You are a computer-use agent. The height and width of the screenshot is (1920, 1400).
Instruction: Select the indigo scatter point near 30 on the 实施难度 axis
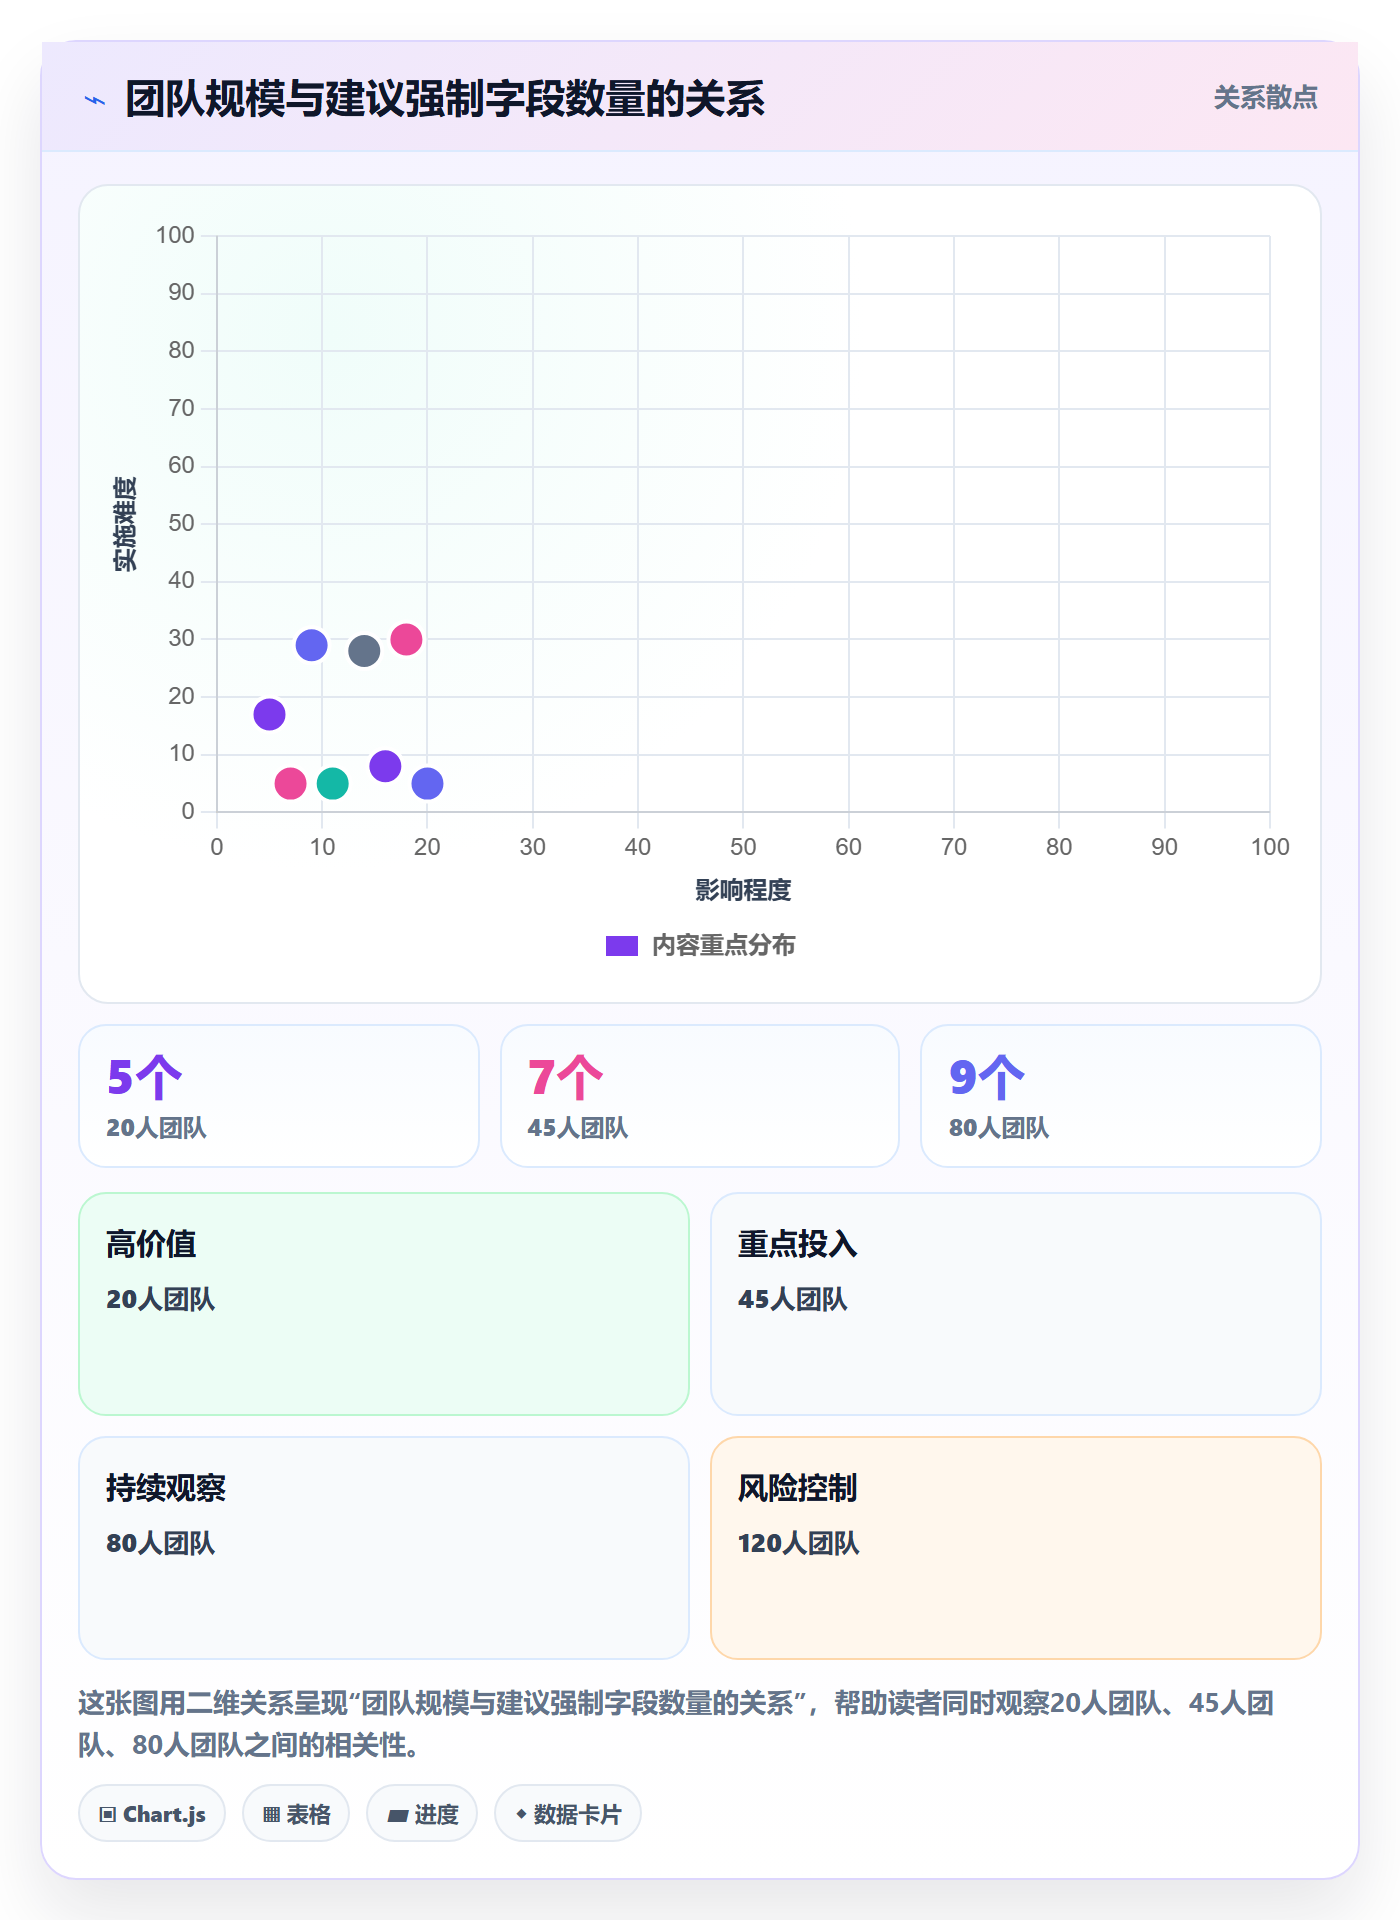pyautogui.click(x=311, y=645)
